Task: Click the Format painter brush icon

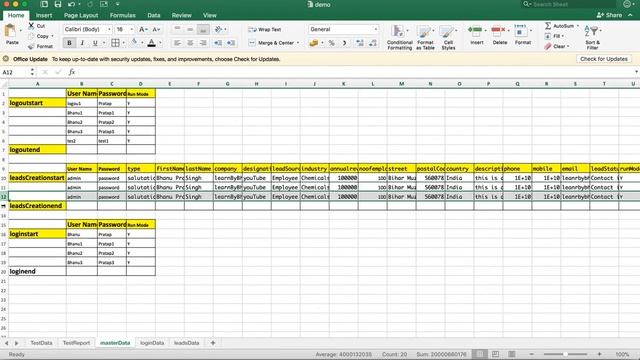Action: [31, 46]
